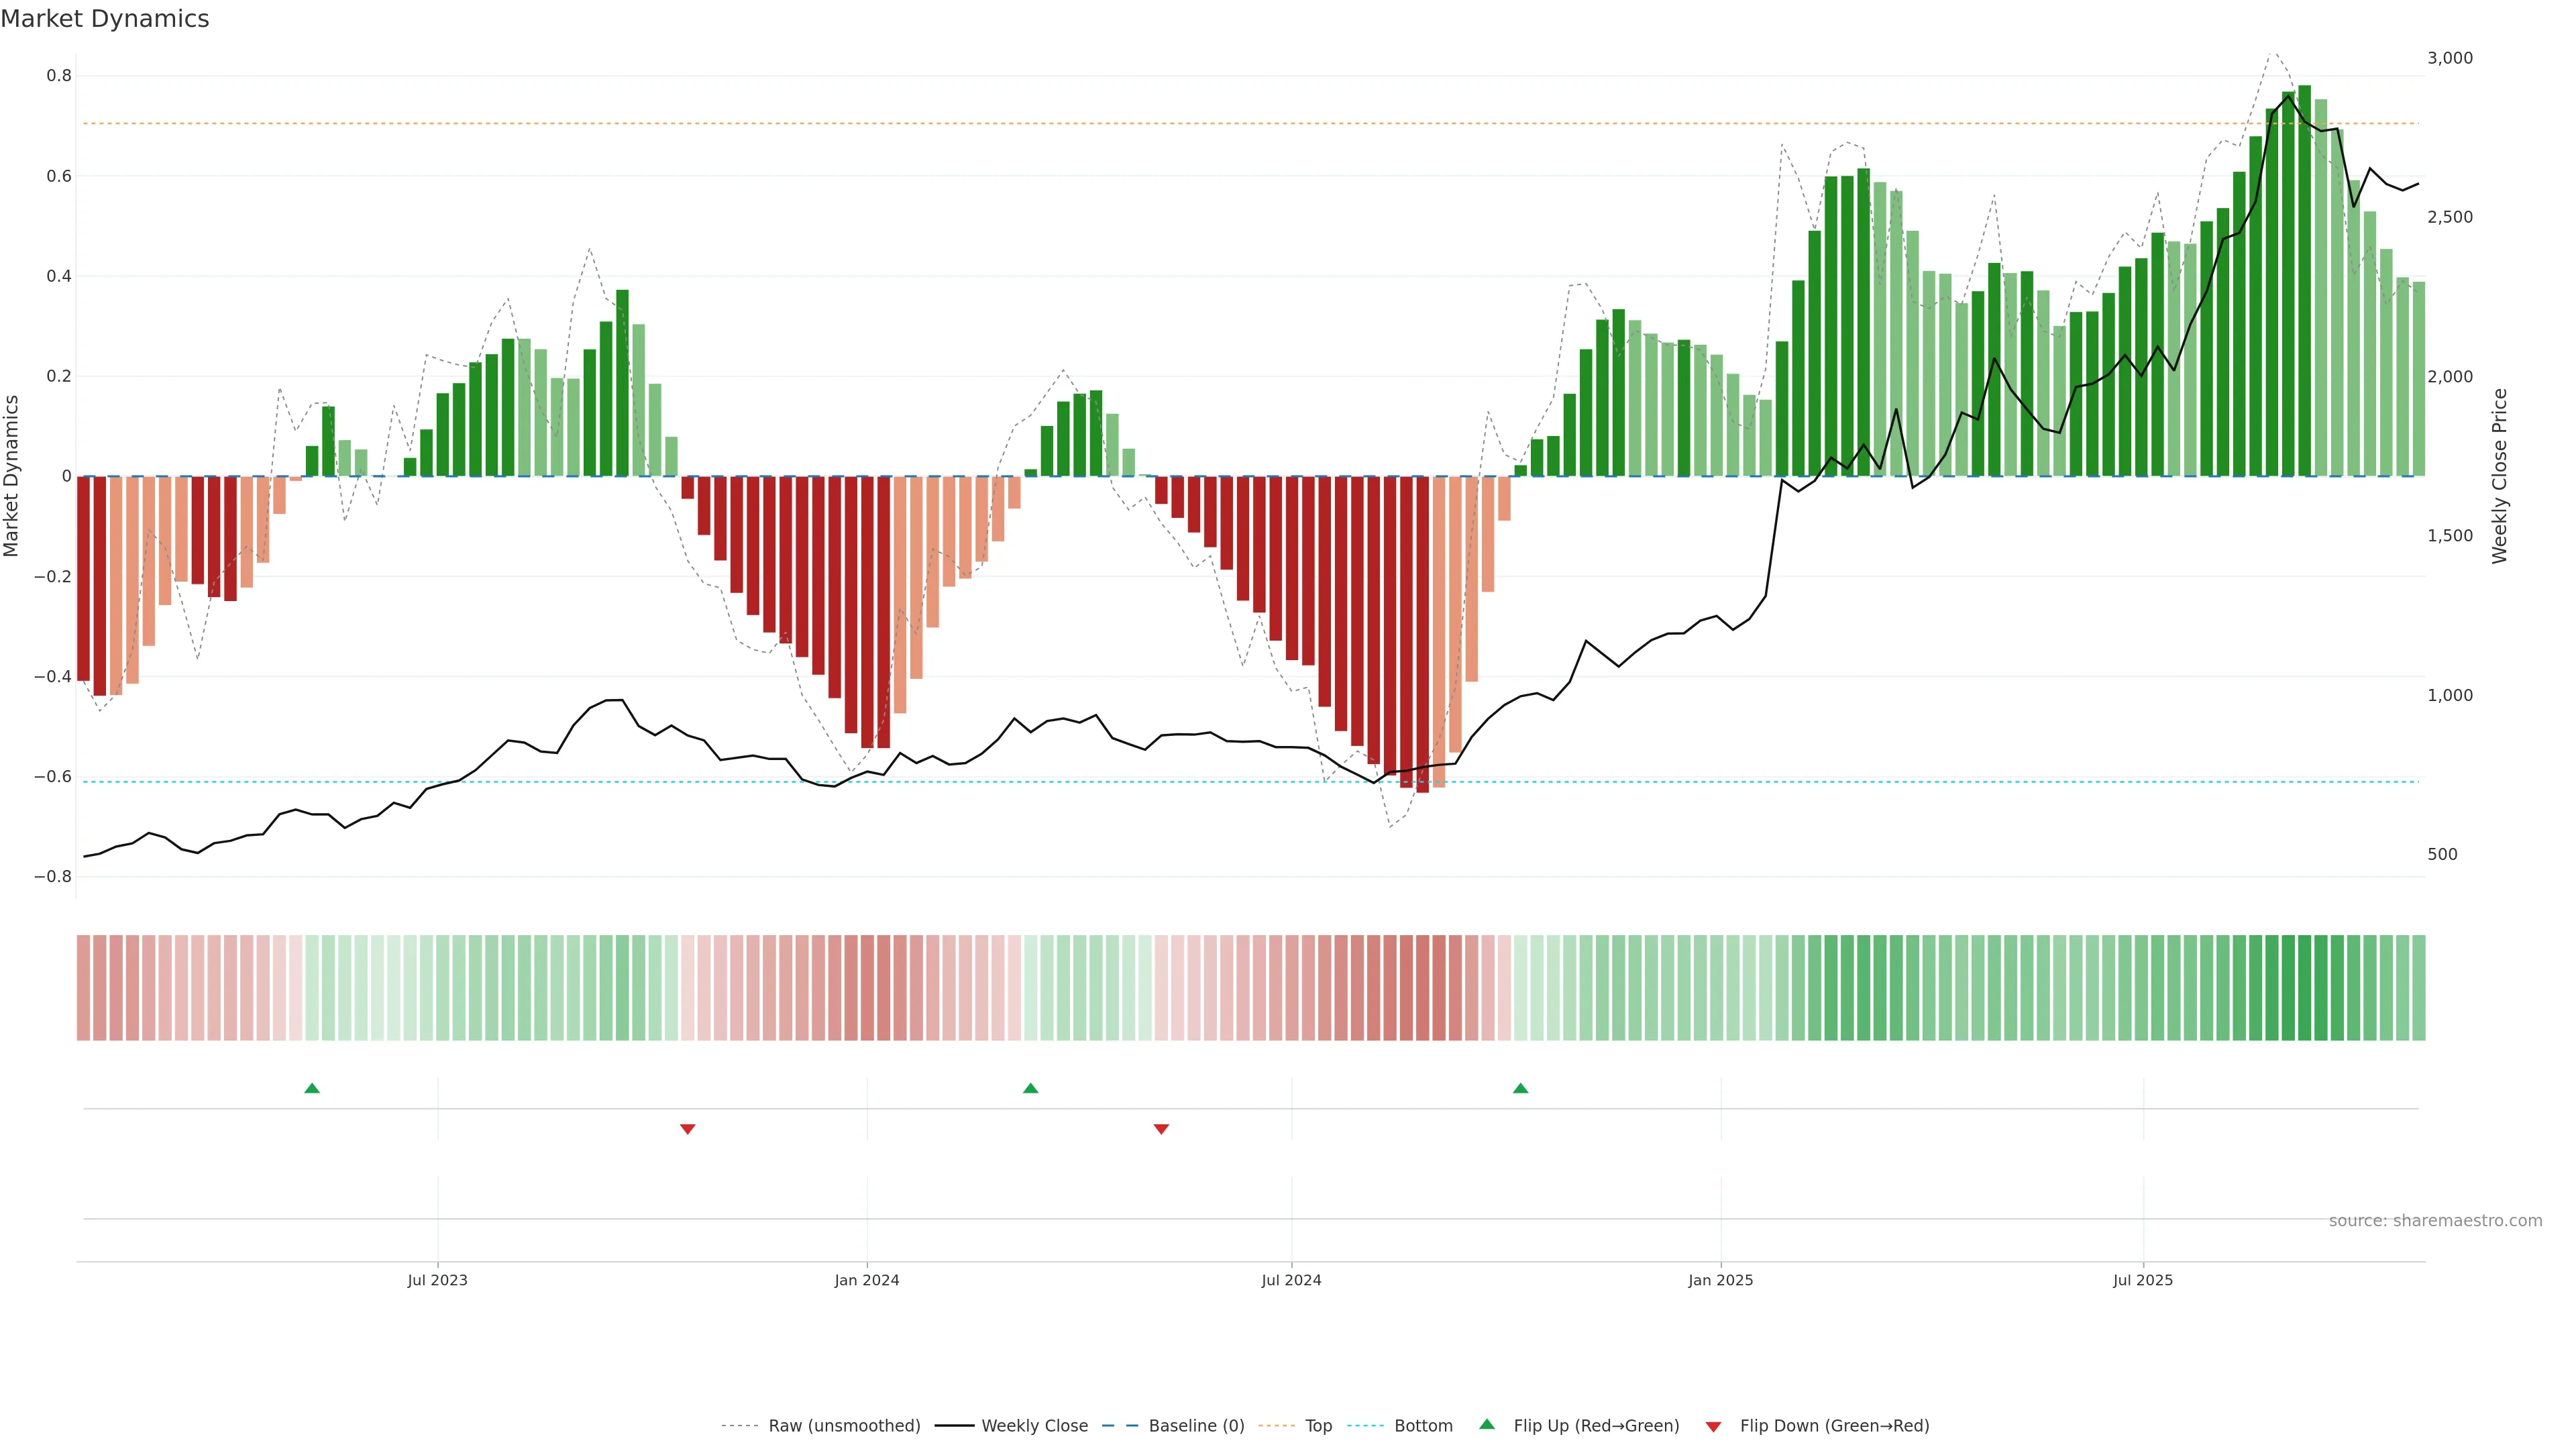2576x1449 pixels.
Task: Click the black Weekly Close line sample in legend
Action: [x=954, y=1426]
